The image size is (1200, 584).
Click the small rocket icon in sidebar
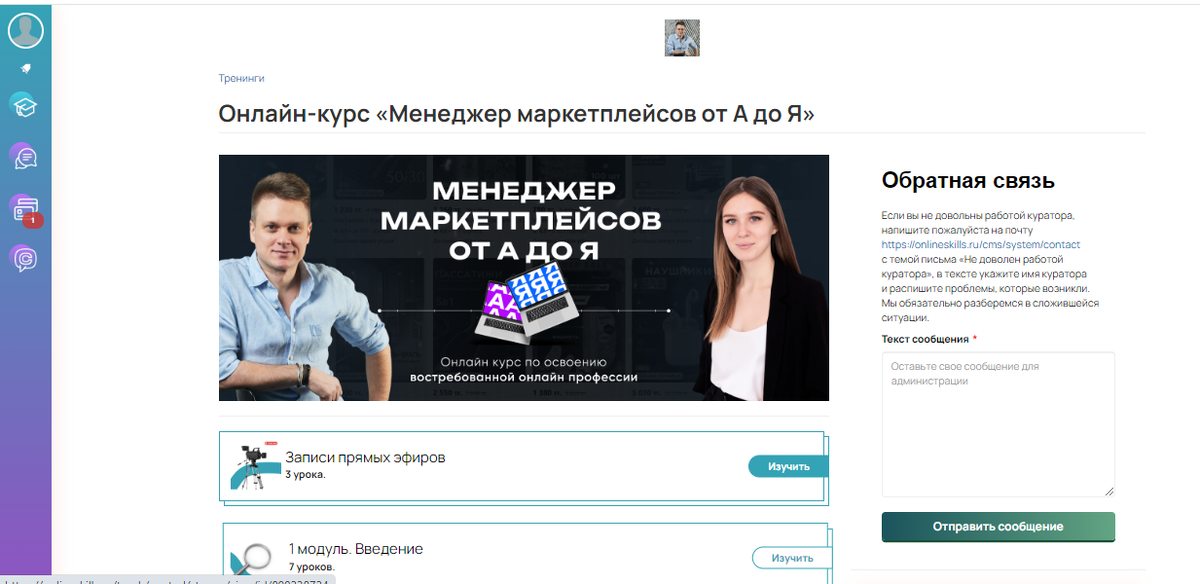point(26,69)
